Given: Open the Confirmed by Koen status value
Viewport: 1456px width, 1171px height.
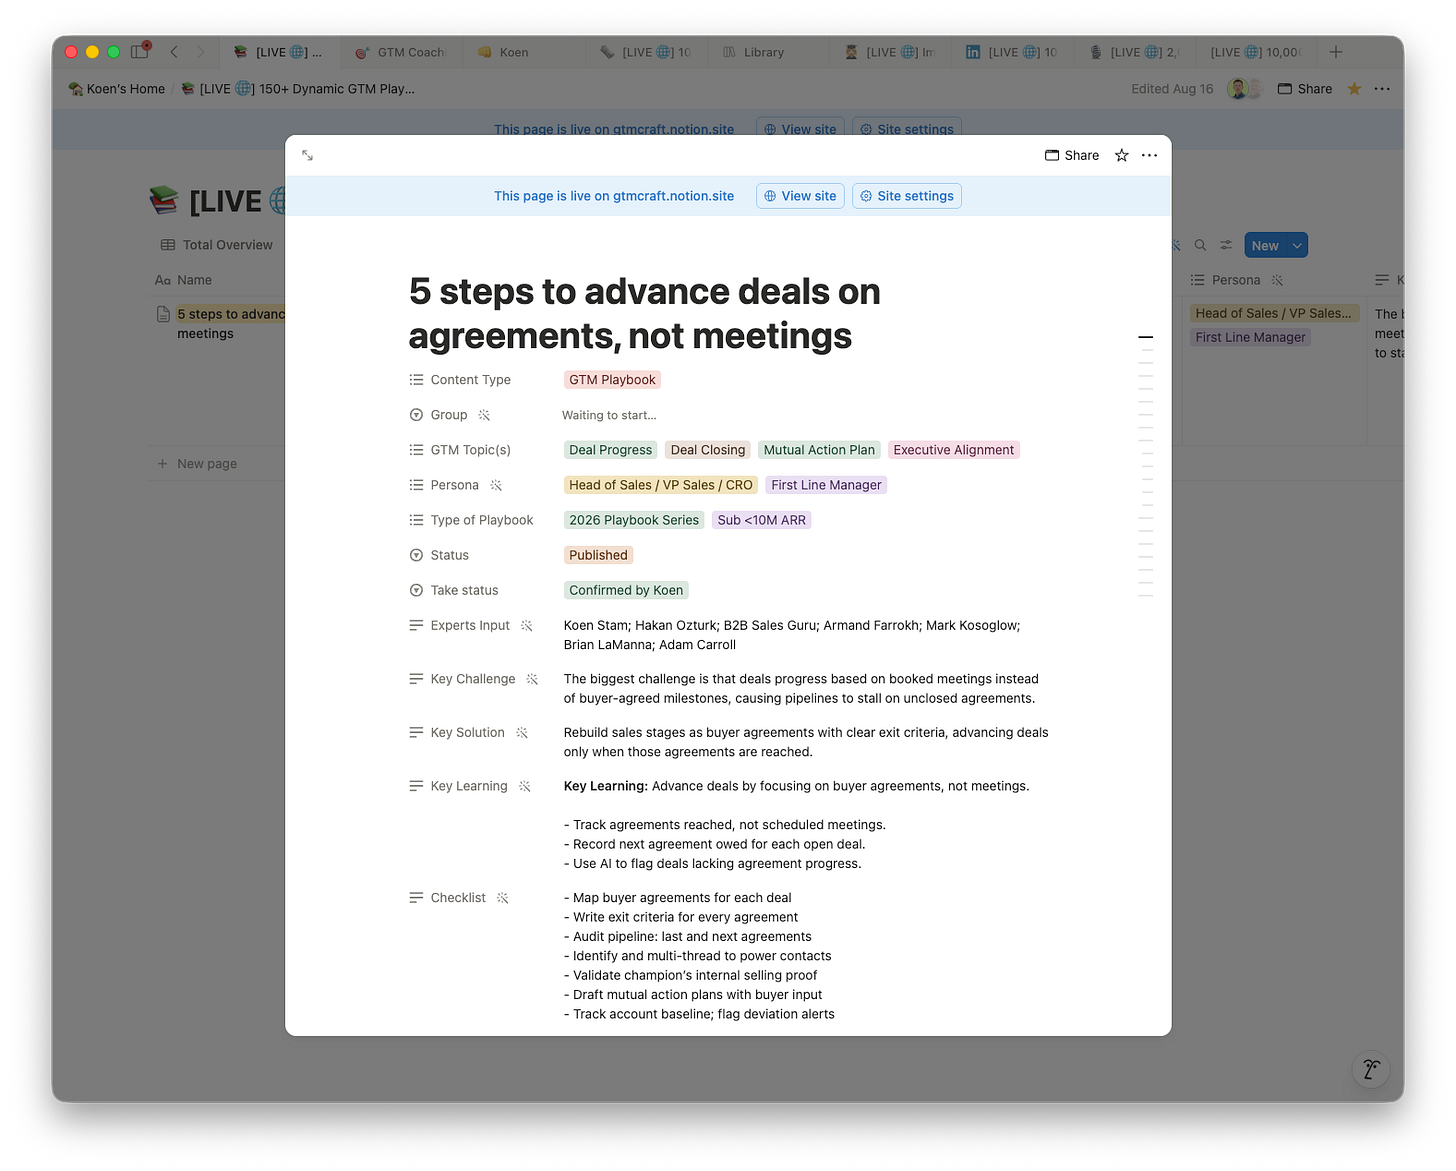Looking at the screenshot, I should (x=626, y=590).
